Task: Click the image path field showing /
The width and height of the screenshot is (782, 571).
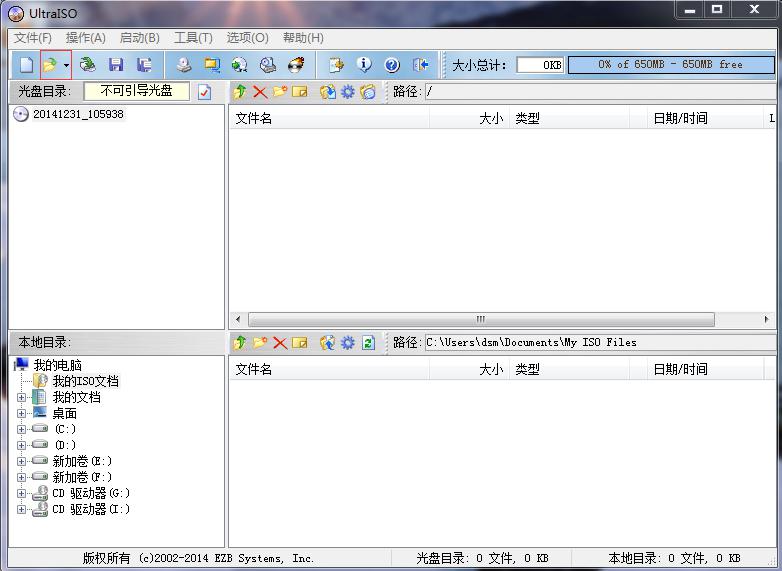Action: click(600, 92)
